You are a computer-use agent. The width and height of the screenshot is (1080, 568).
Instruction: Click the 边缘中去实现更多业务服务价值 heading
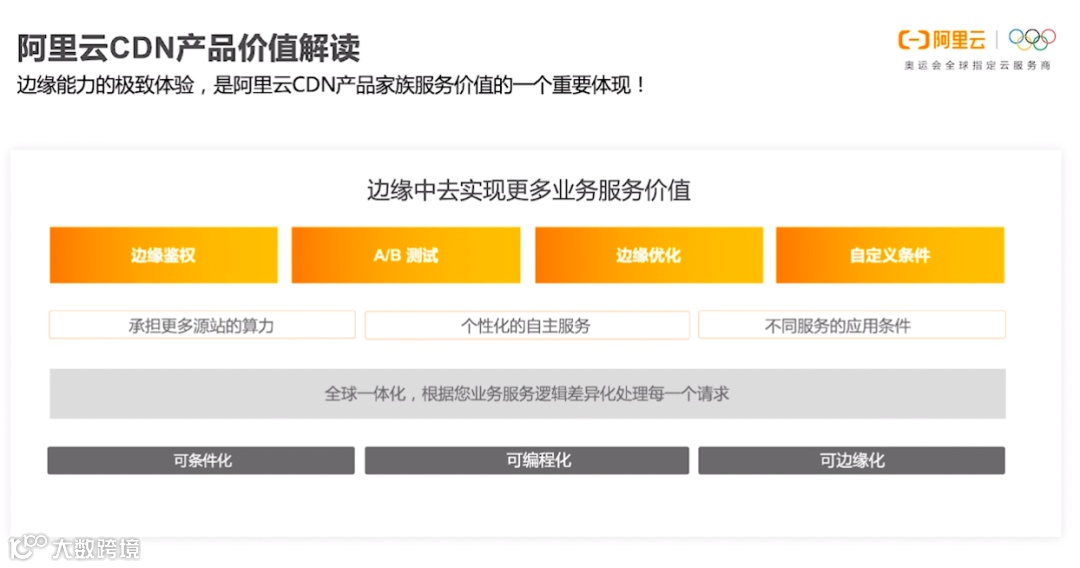[528, 190]
